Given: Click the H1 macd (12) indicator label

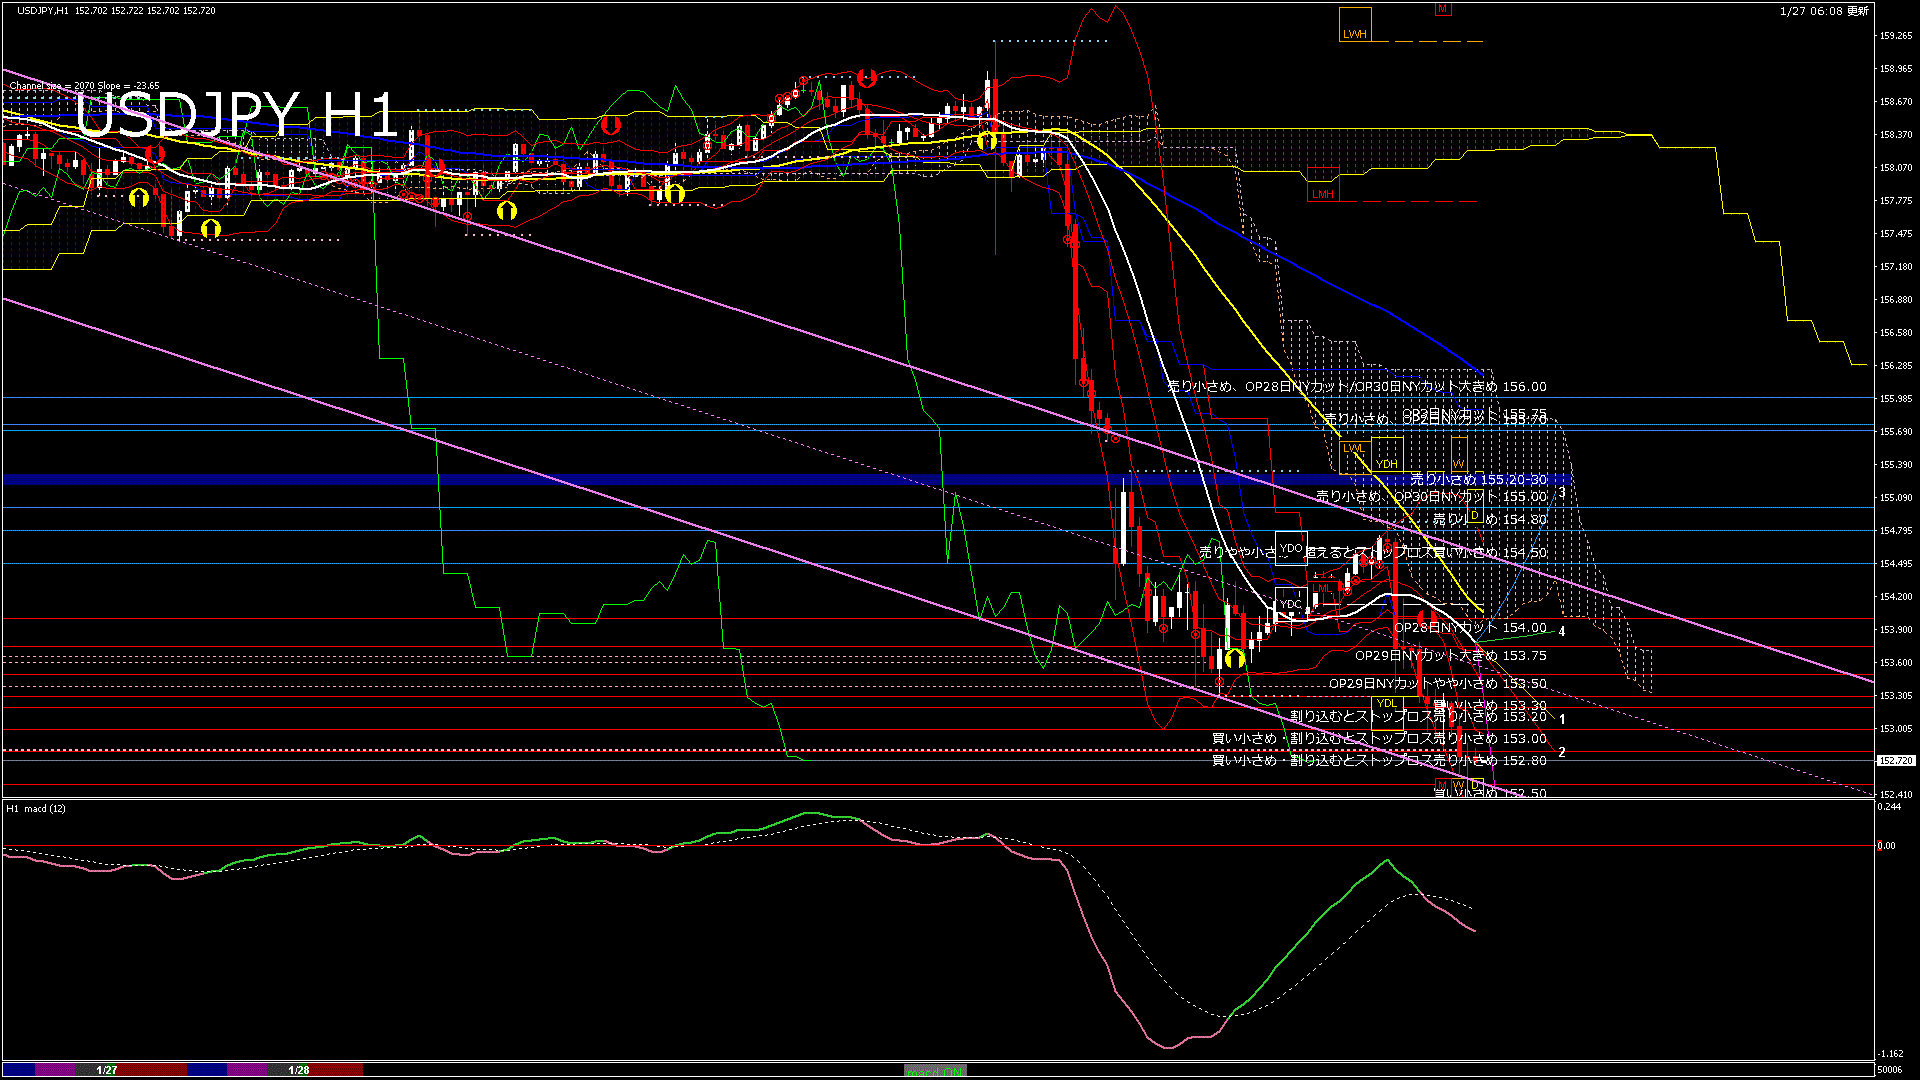Looking at the screenshot, I should click(x=36, y=808).
